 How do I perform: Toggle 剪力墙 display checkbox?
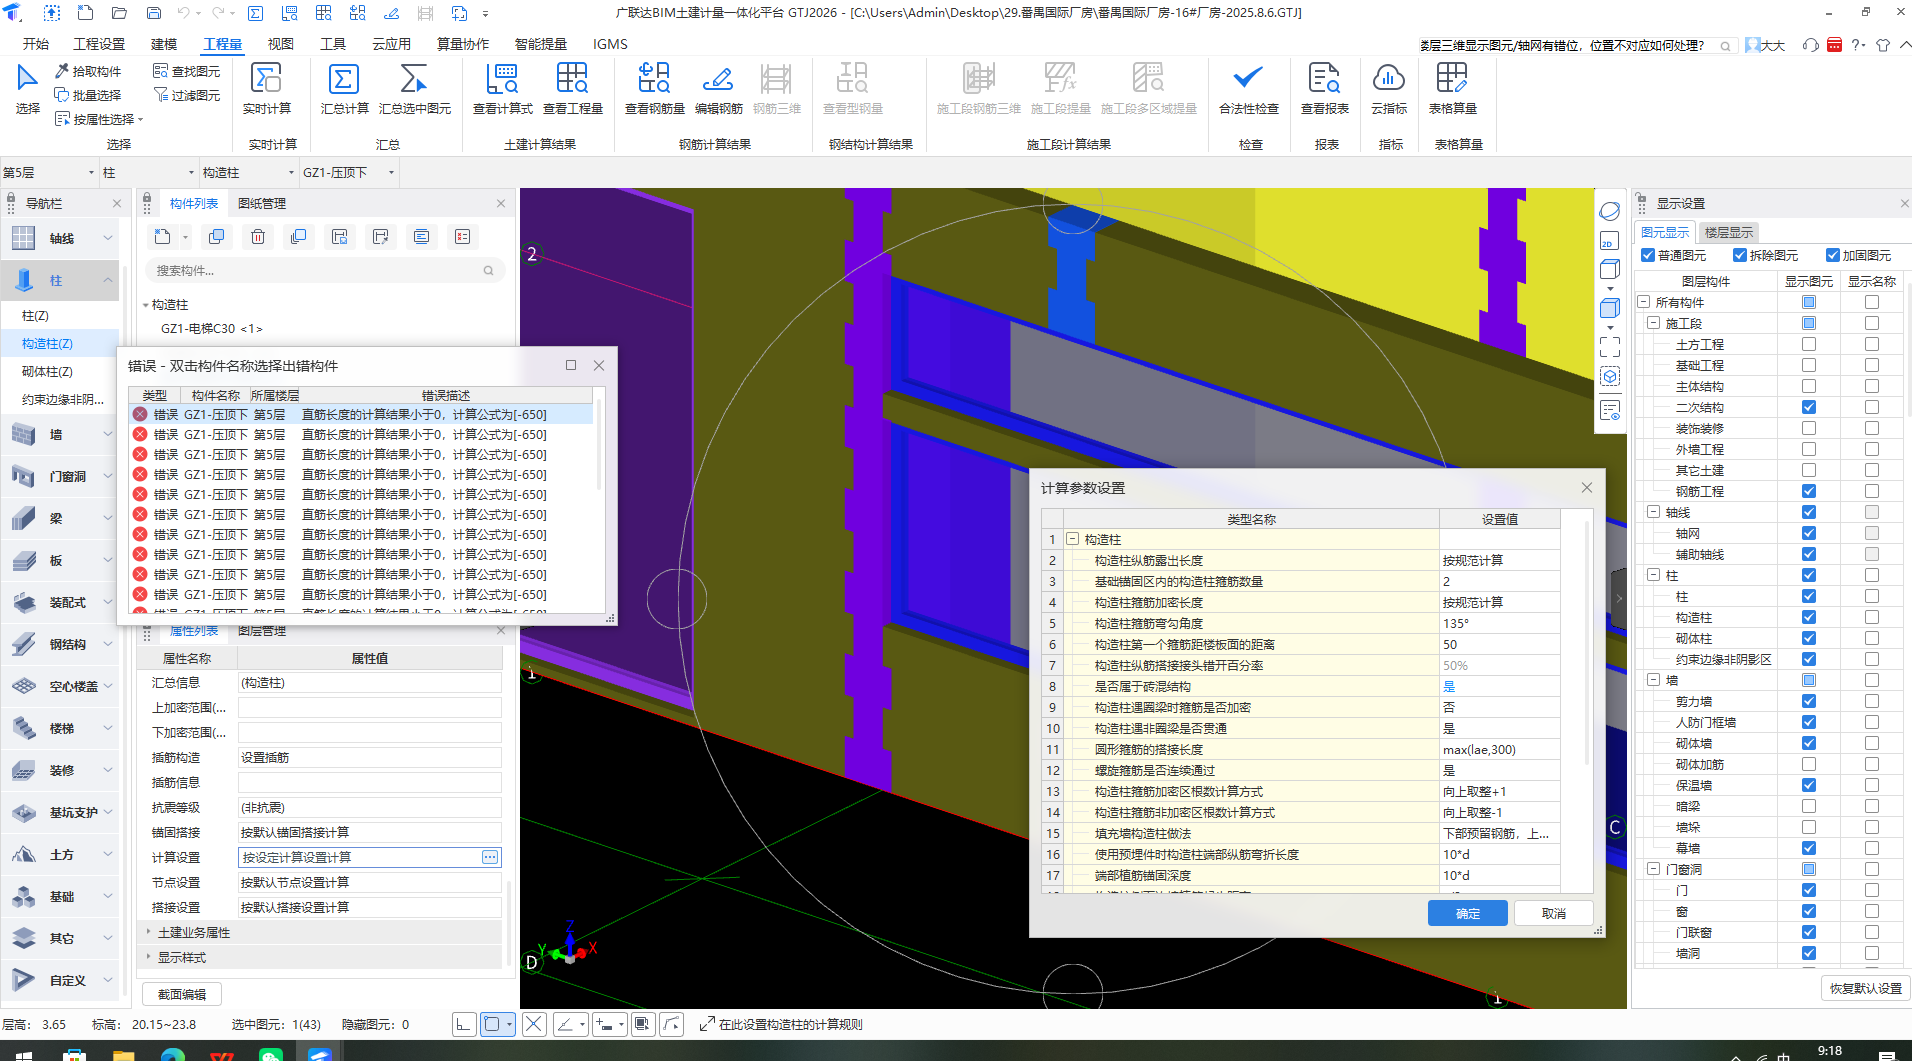[x=1808, y=701]
